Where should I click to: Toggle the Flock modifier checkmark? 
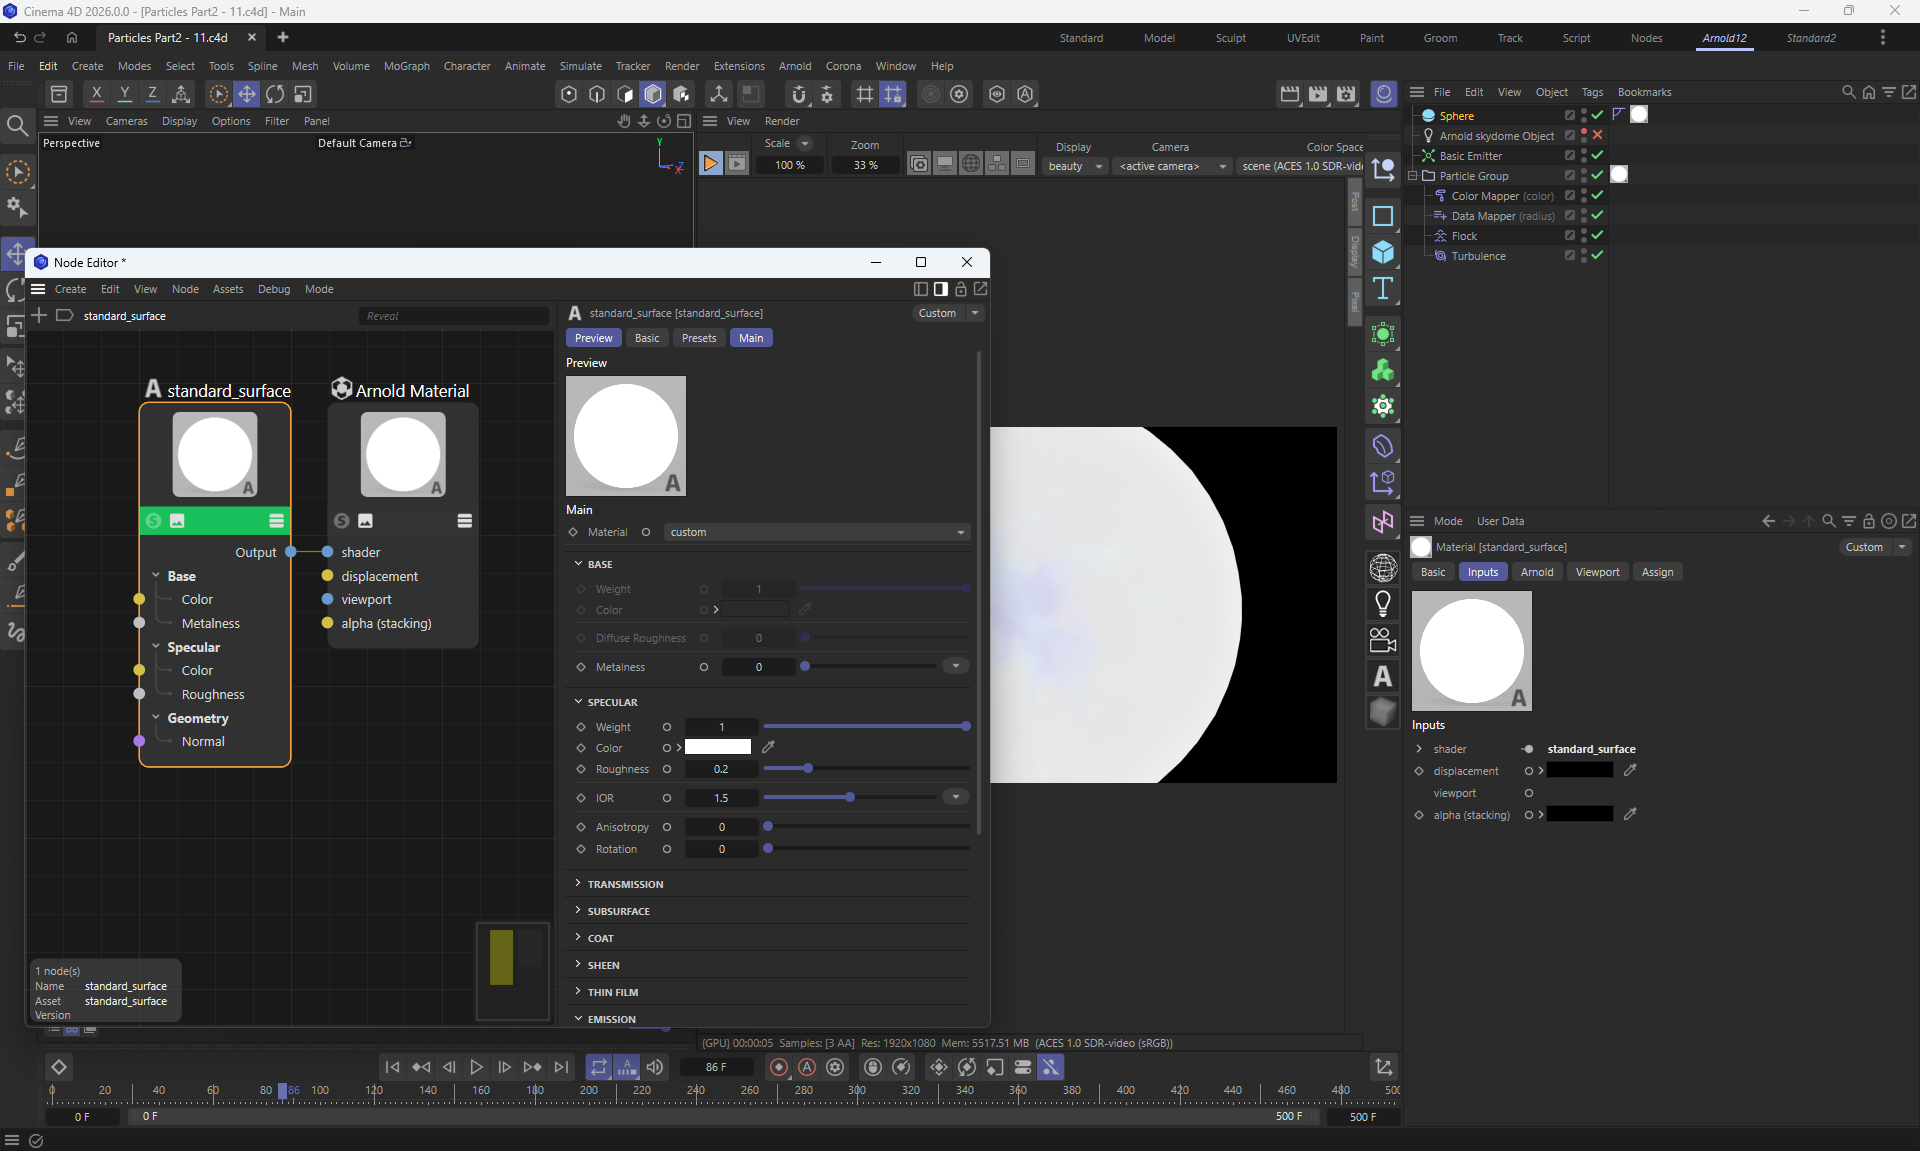pyautogui.click(x=1597, y=236)
